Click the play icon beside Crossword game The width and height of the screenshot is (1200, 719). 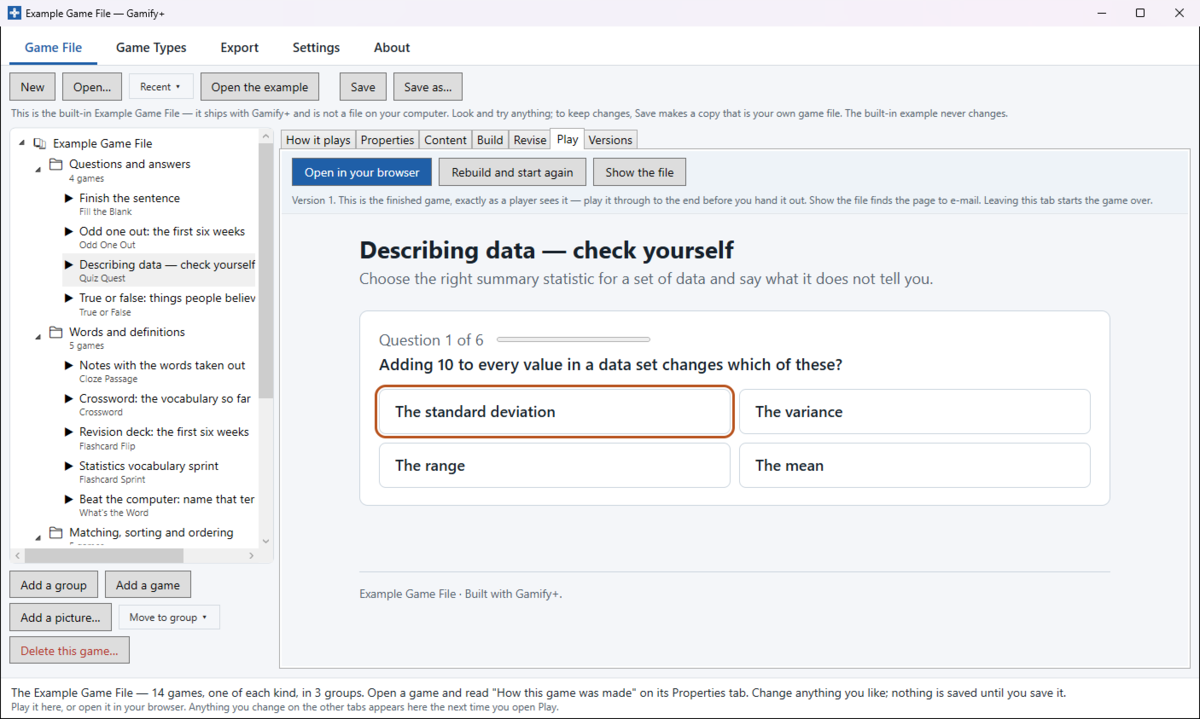pyautogui.click(x=69, y=399)
